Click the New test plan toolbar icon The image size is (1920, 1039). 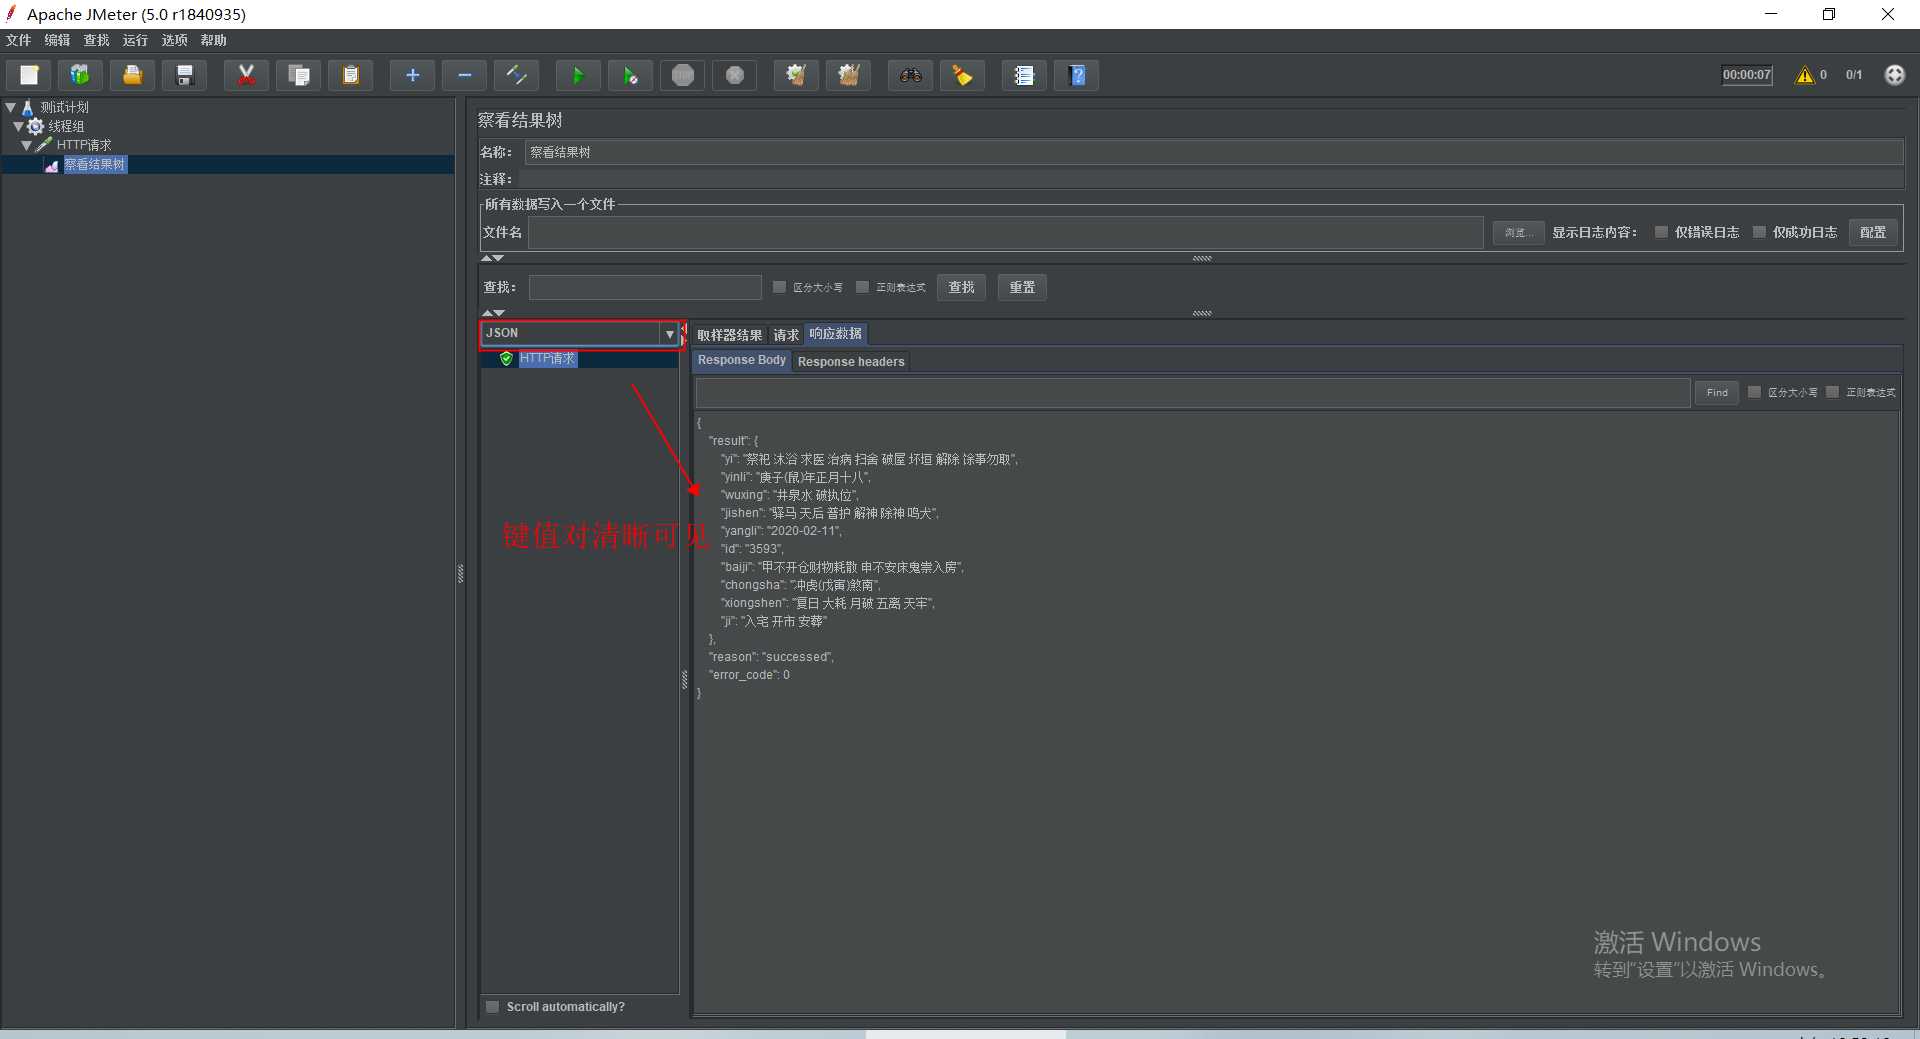coord(30,75)
